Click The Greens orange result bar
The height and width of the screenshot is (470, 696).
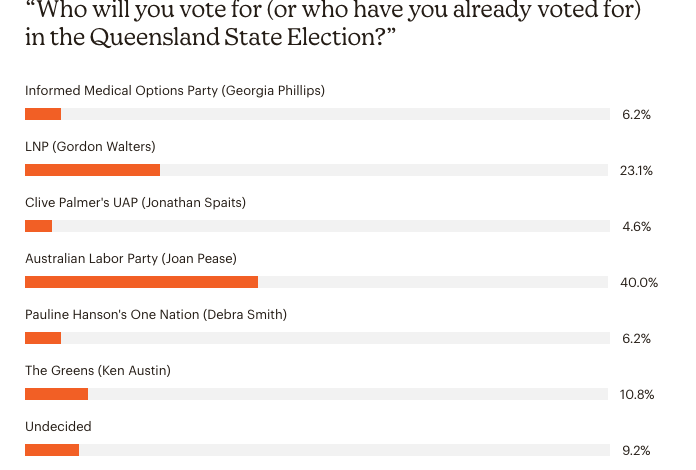56,394
